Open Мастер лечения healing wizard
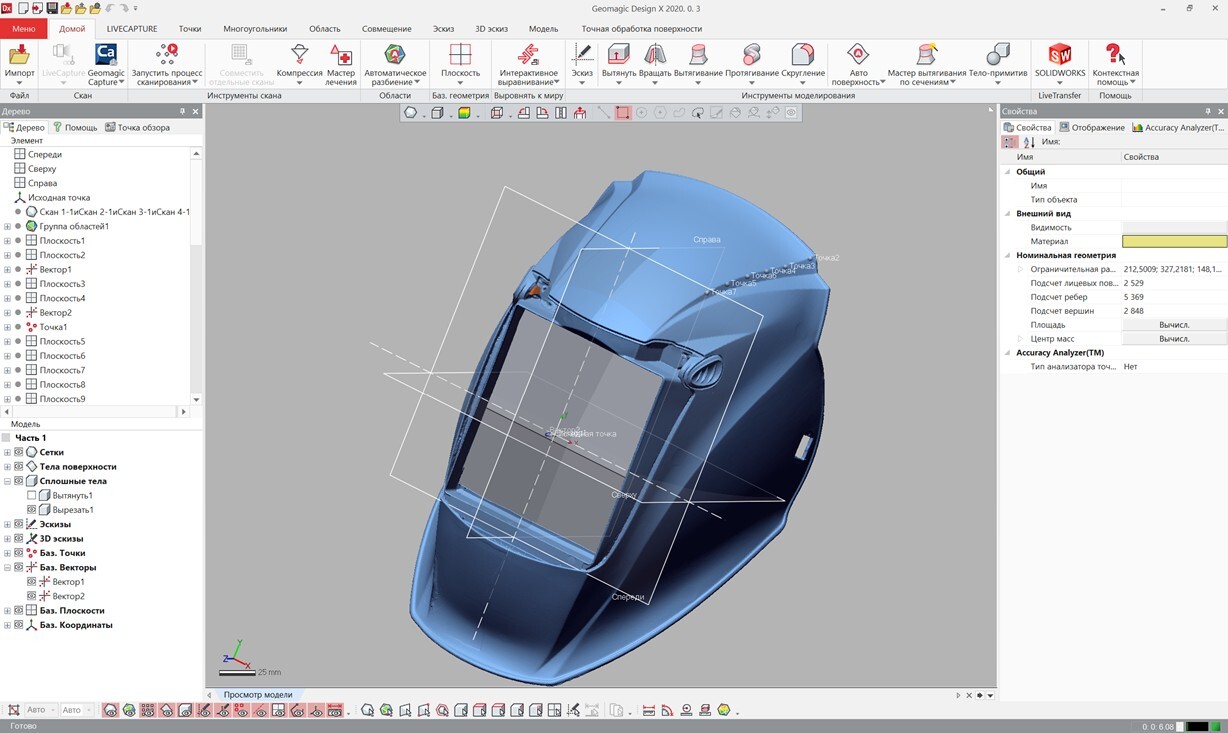 341,65
